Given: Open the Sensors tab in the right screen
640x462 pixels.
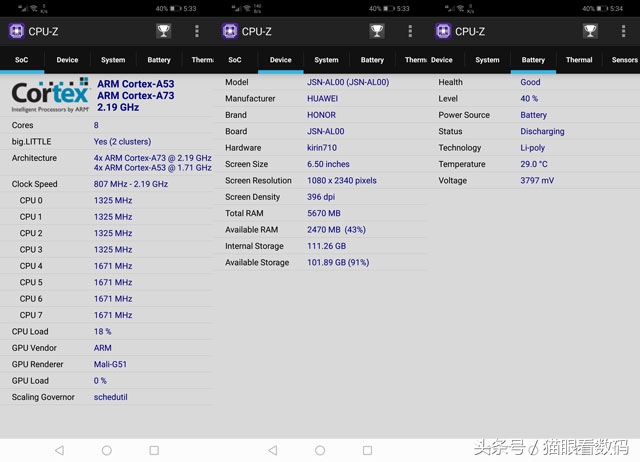Looking at the screenshot, I should pos(624,60).
